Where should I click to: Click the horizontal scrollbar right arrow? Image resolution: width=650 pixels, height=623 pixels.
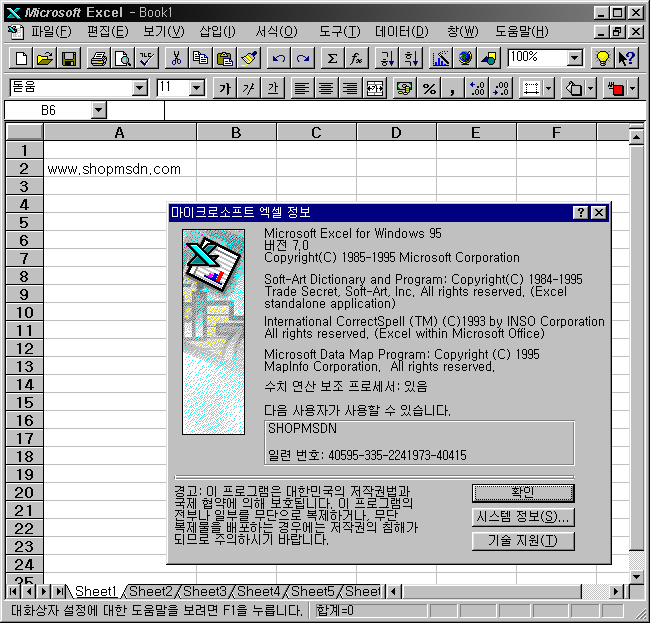click(616, 591)
